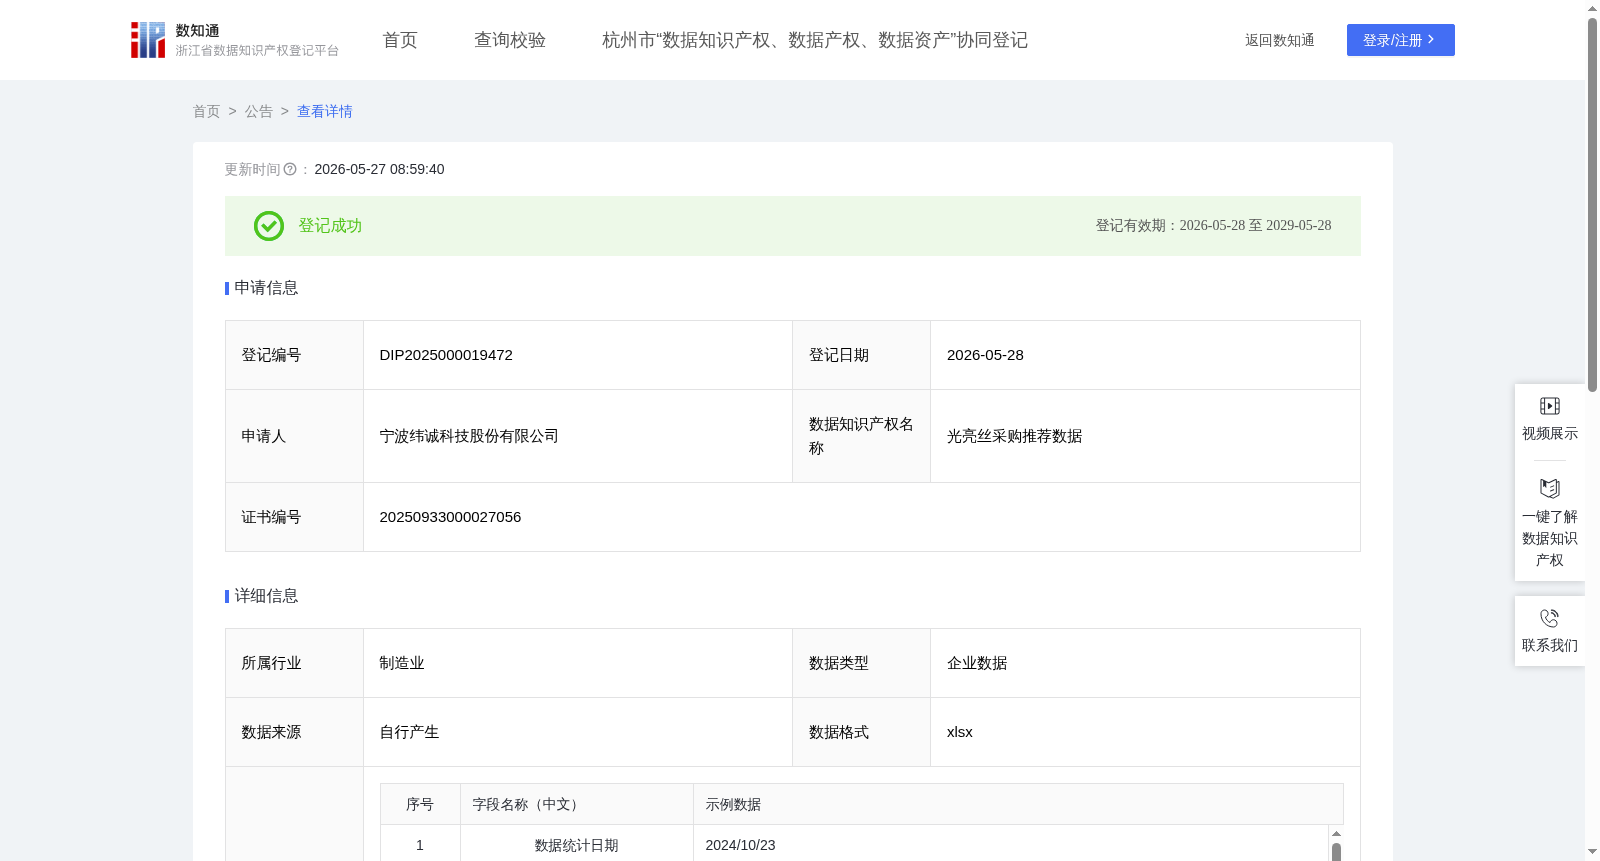Click the page vertical scrollbar thumb
Image resolution: width=1600 pixels, height=861 pixels.
1592,205
